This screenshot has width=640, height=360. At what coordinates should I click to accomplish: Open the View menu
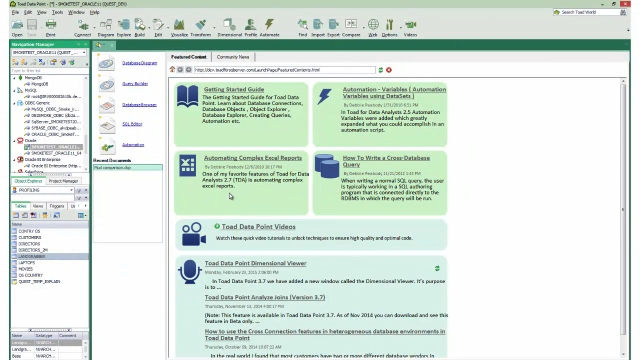42,12
